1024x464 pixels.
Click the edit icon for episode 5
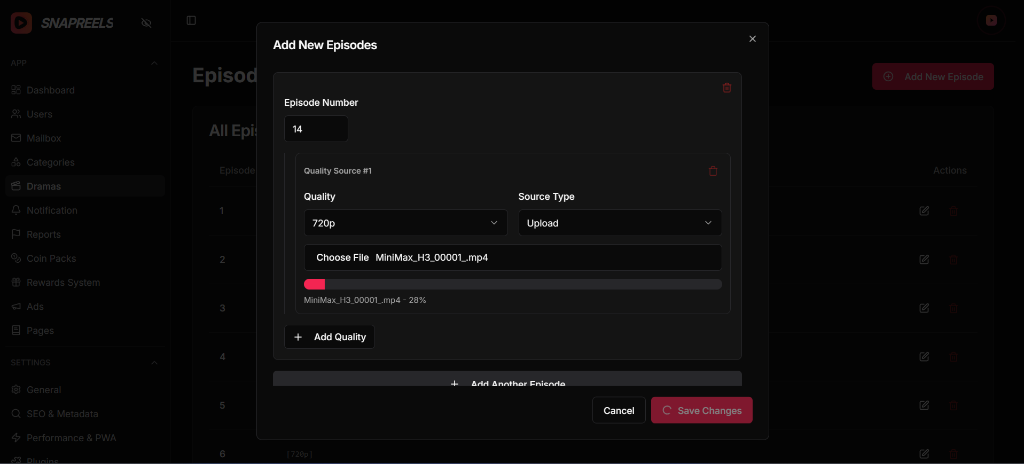pyautogui.click(x=924, y=405)
